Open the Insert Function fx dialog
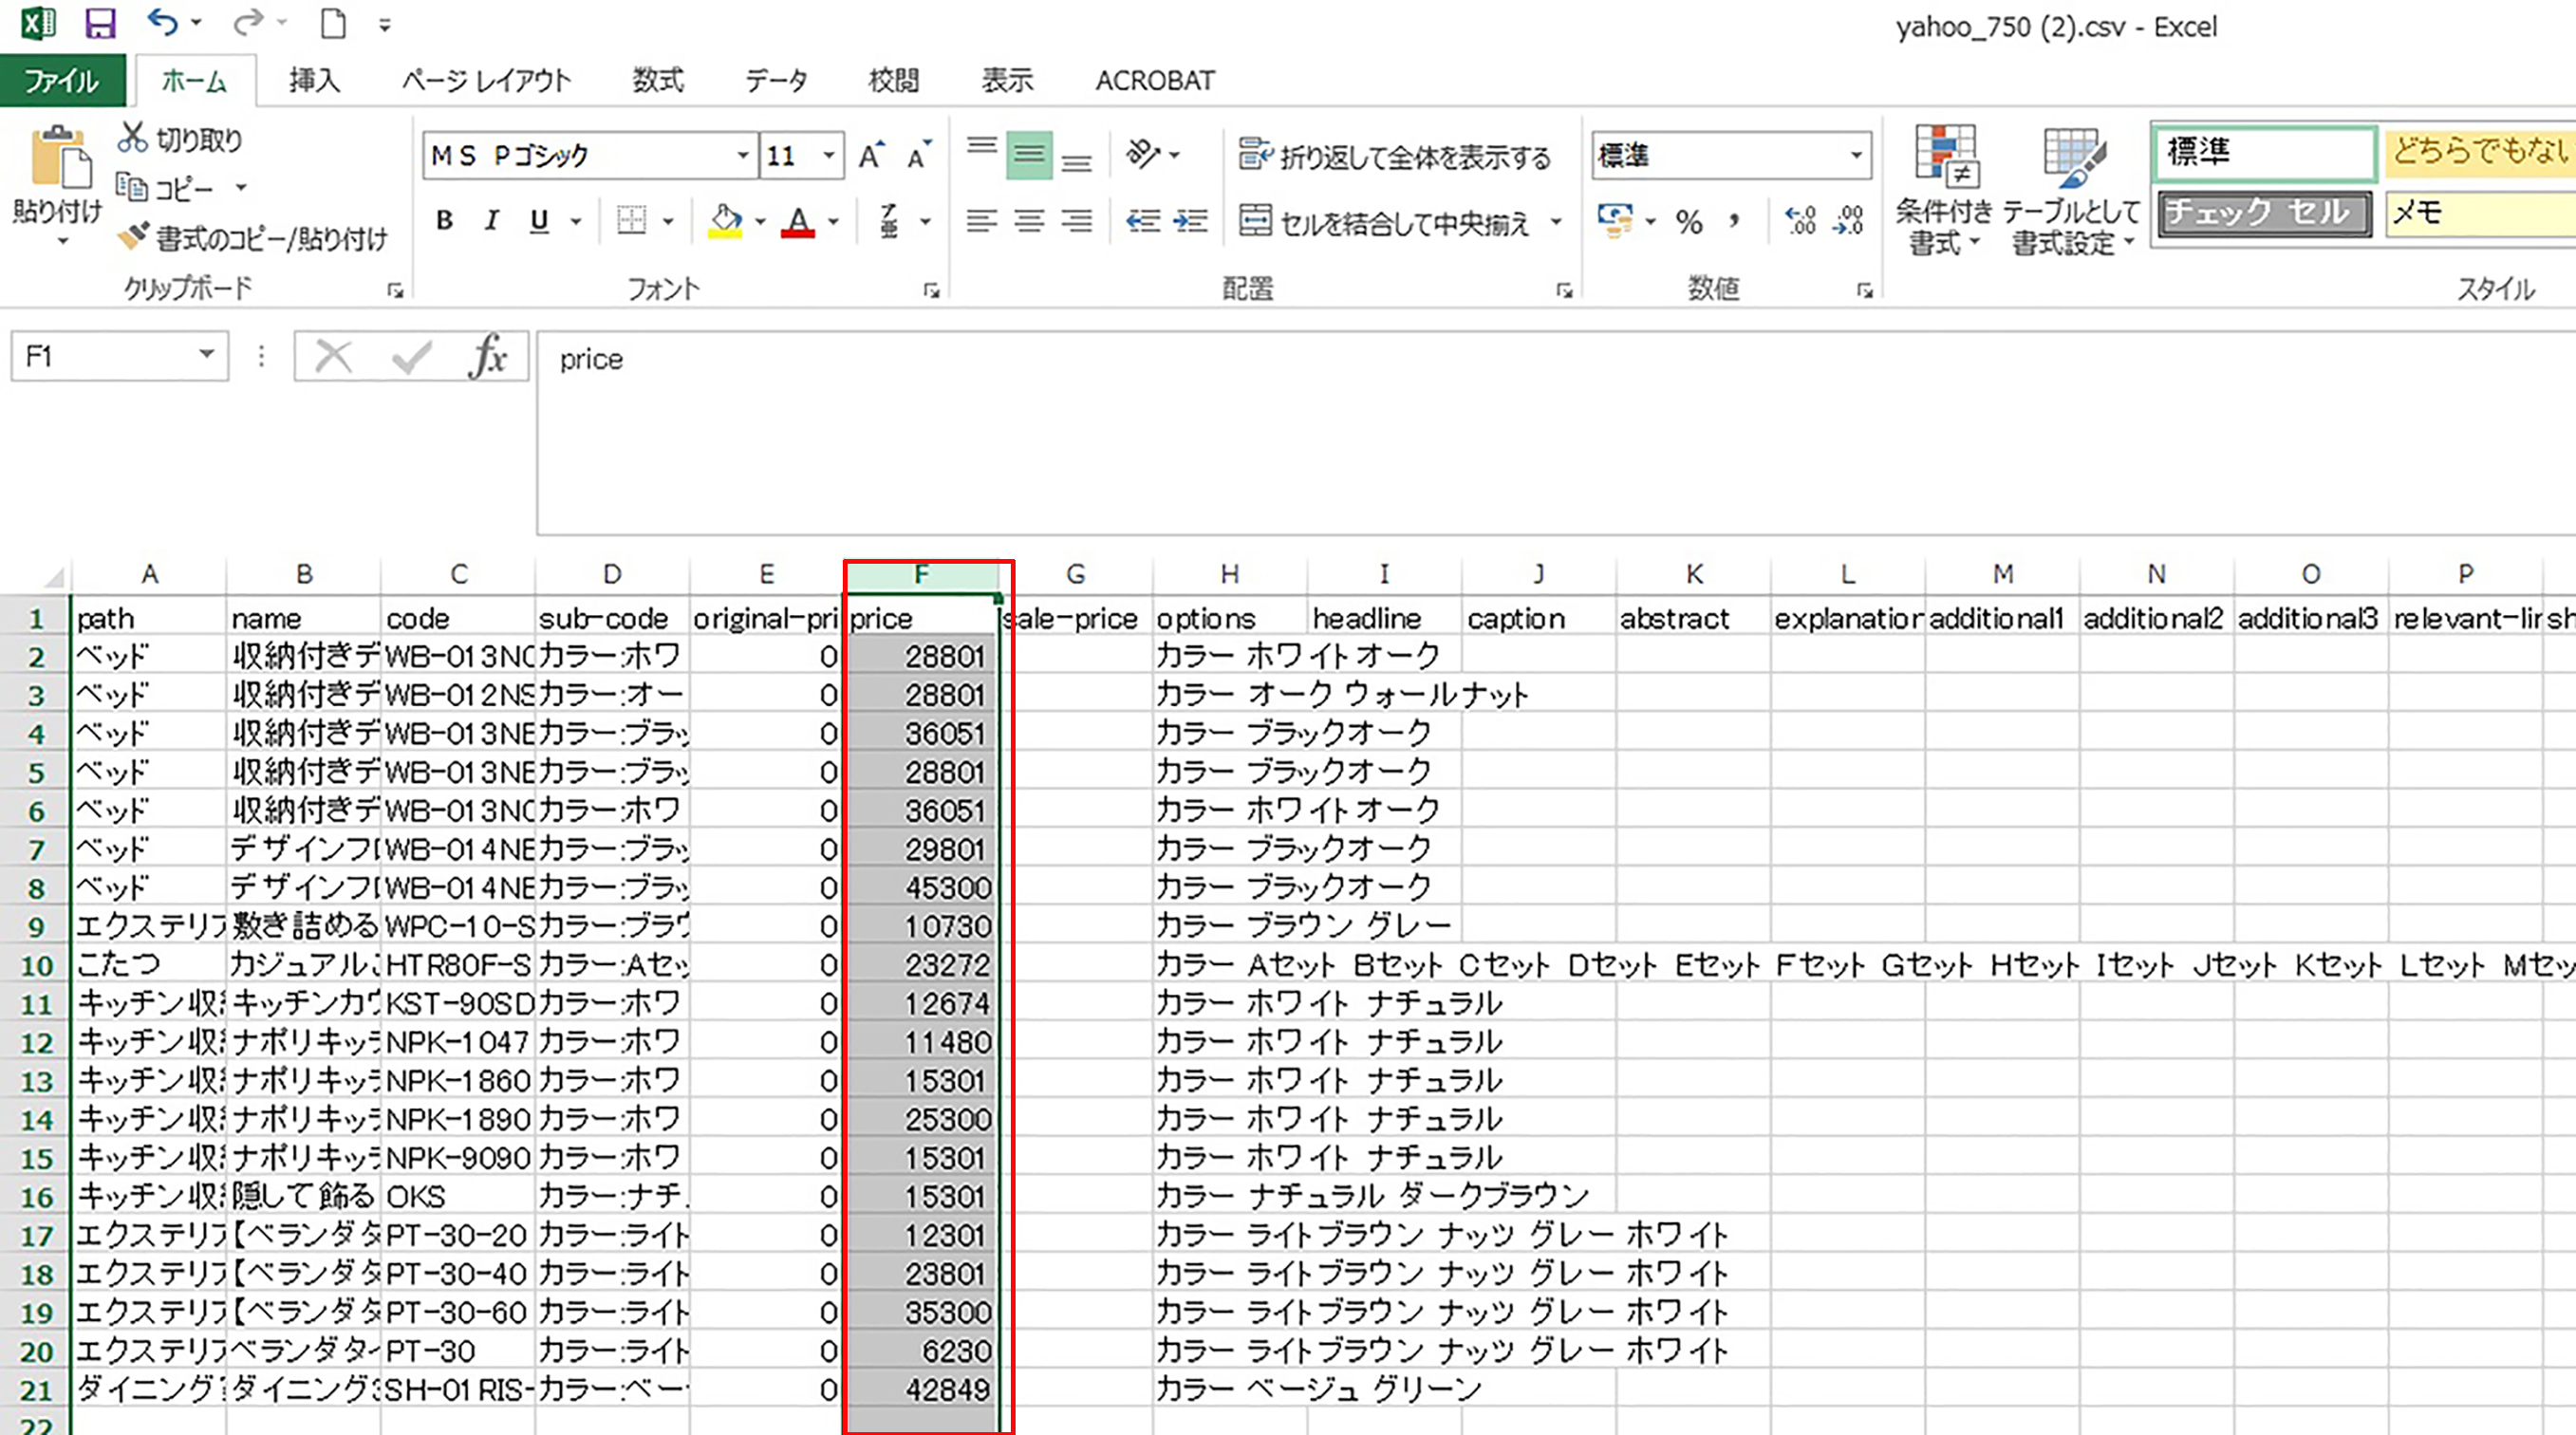 pos(487,356)
